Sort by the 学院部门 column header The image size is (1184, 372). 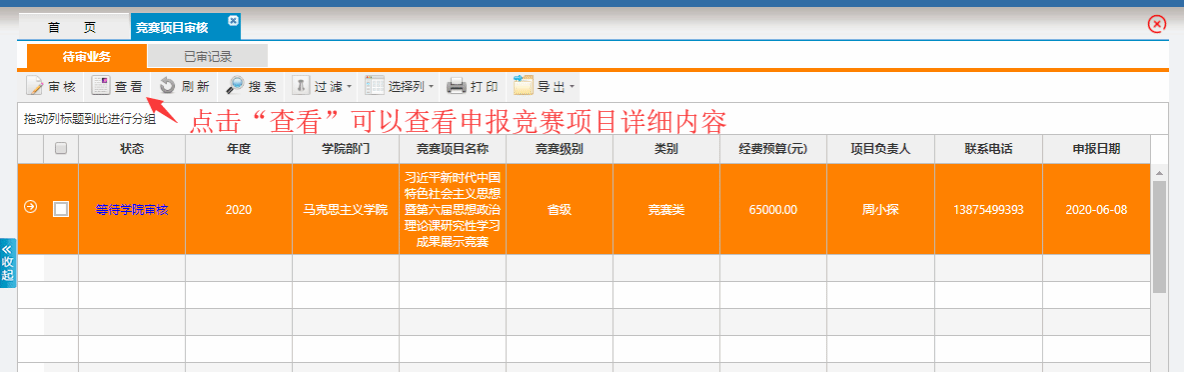pyautogui.click(x=346, y=149)
